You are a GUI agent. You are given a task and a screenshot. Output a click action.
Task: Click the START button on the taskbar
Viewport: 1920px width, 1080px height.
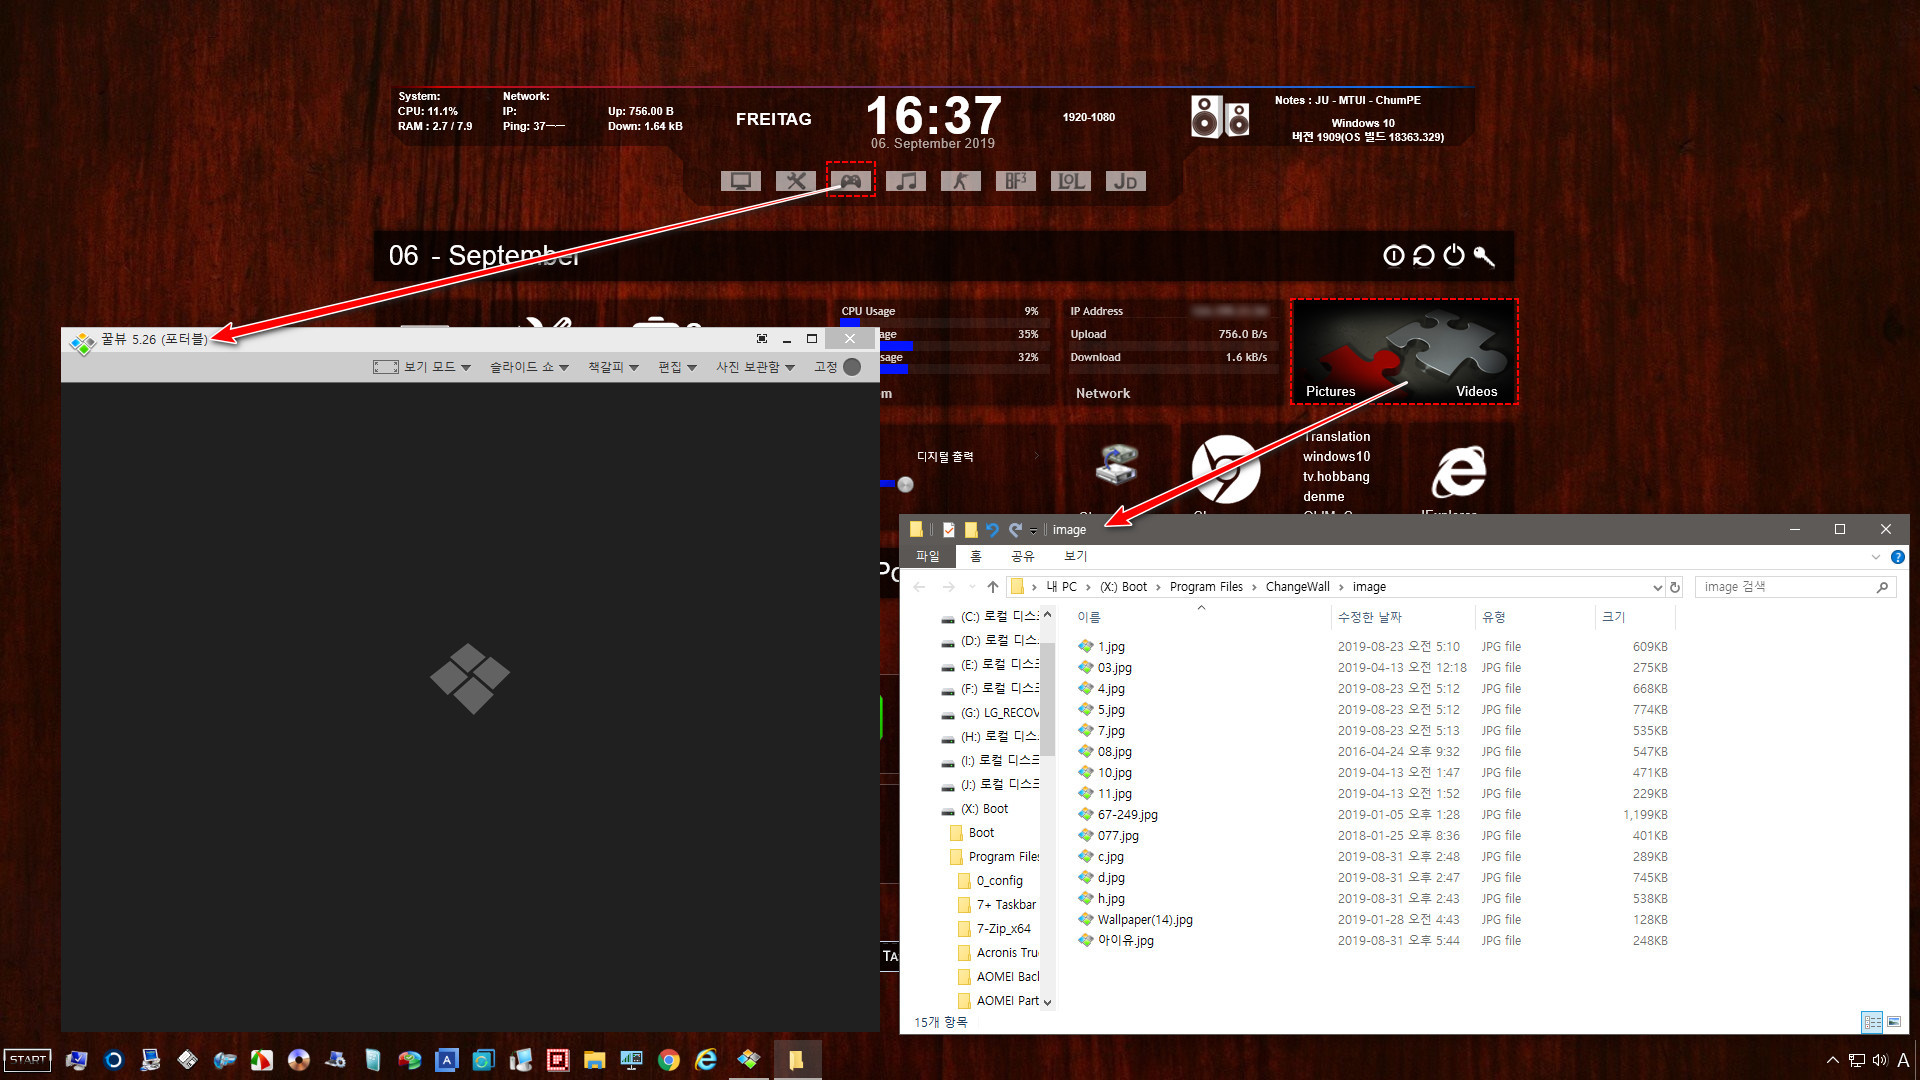28,1060
